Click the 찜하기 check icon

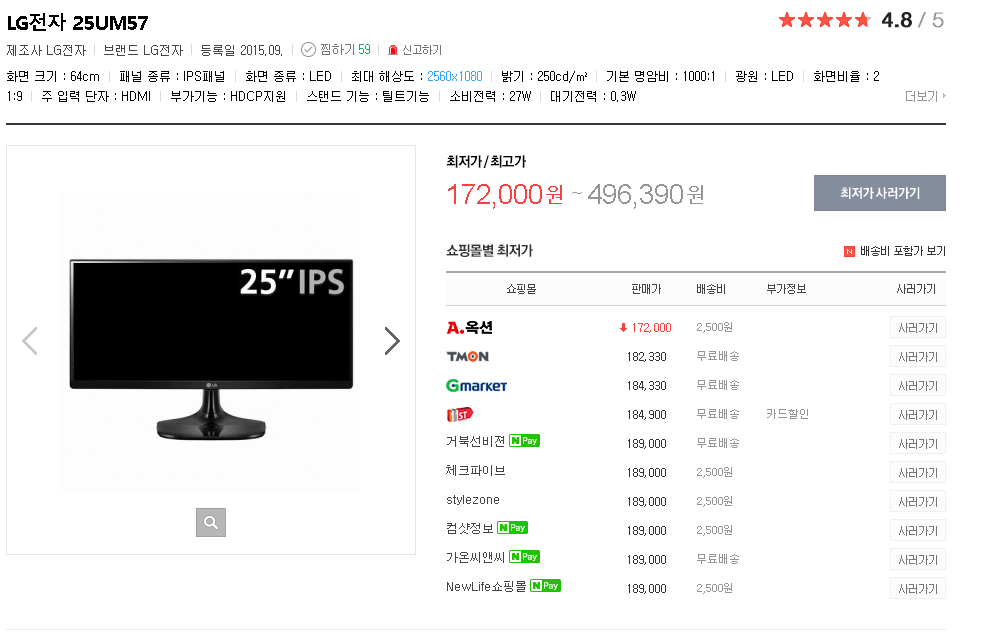(308, 49)
